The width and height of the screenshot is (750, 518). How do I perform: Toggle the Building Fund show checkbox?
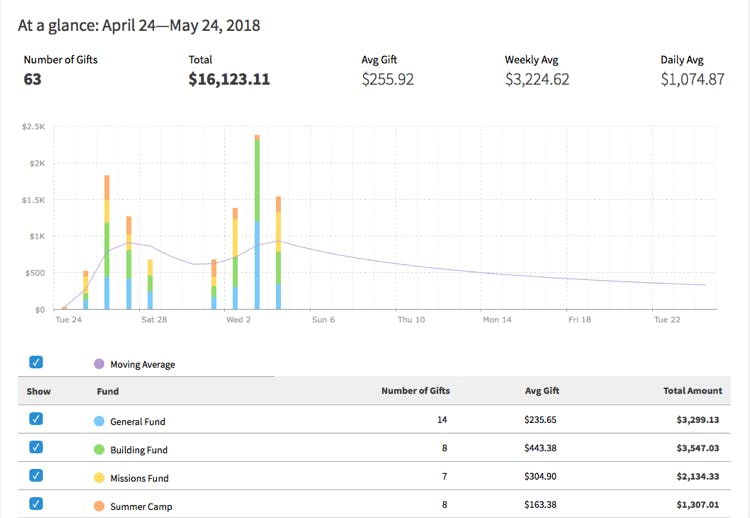36,448
